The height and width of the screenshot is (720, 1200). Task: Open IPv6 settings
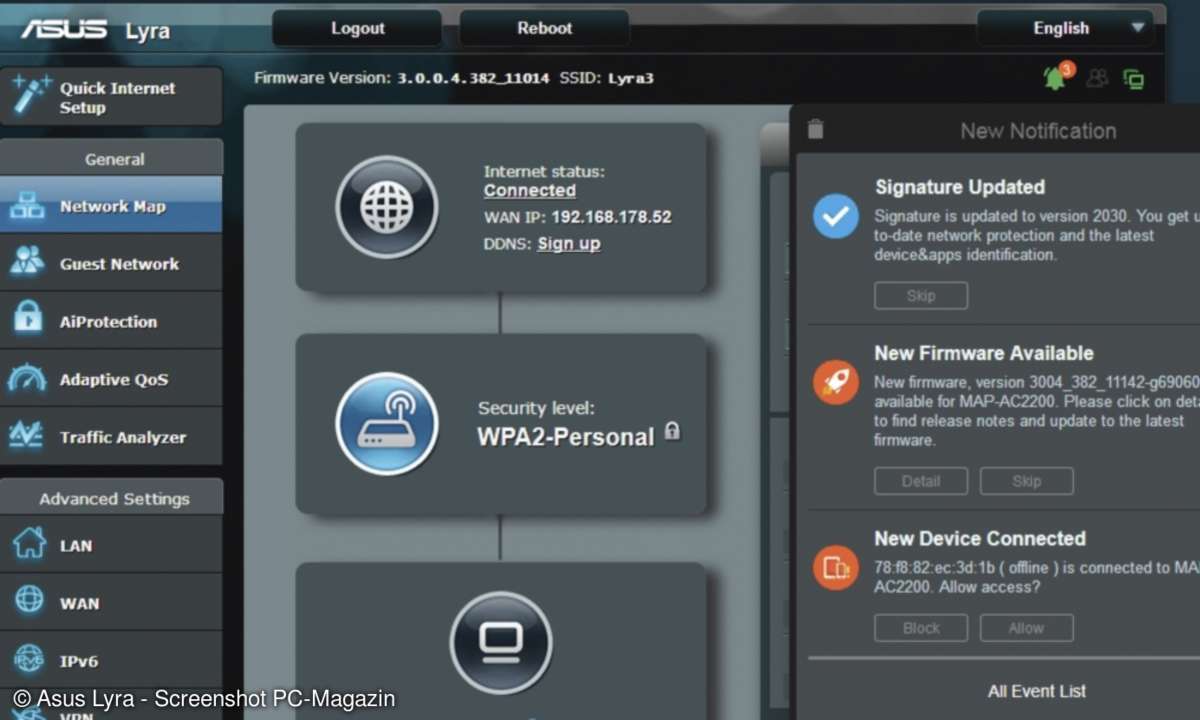point(111,661)
